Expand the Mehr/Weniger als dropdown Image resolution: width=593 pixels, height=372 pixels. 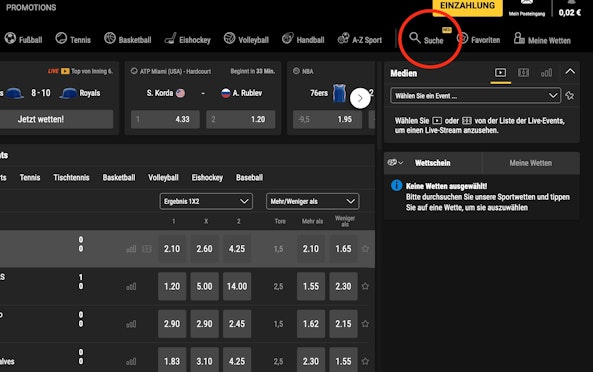point(312,202)
